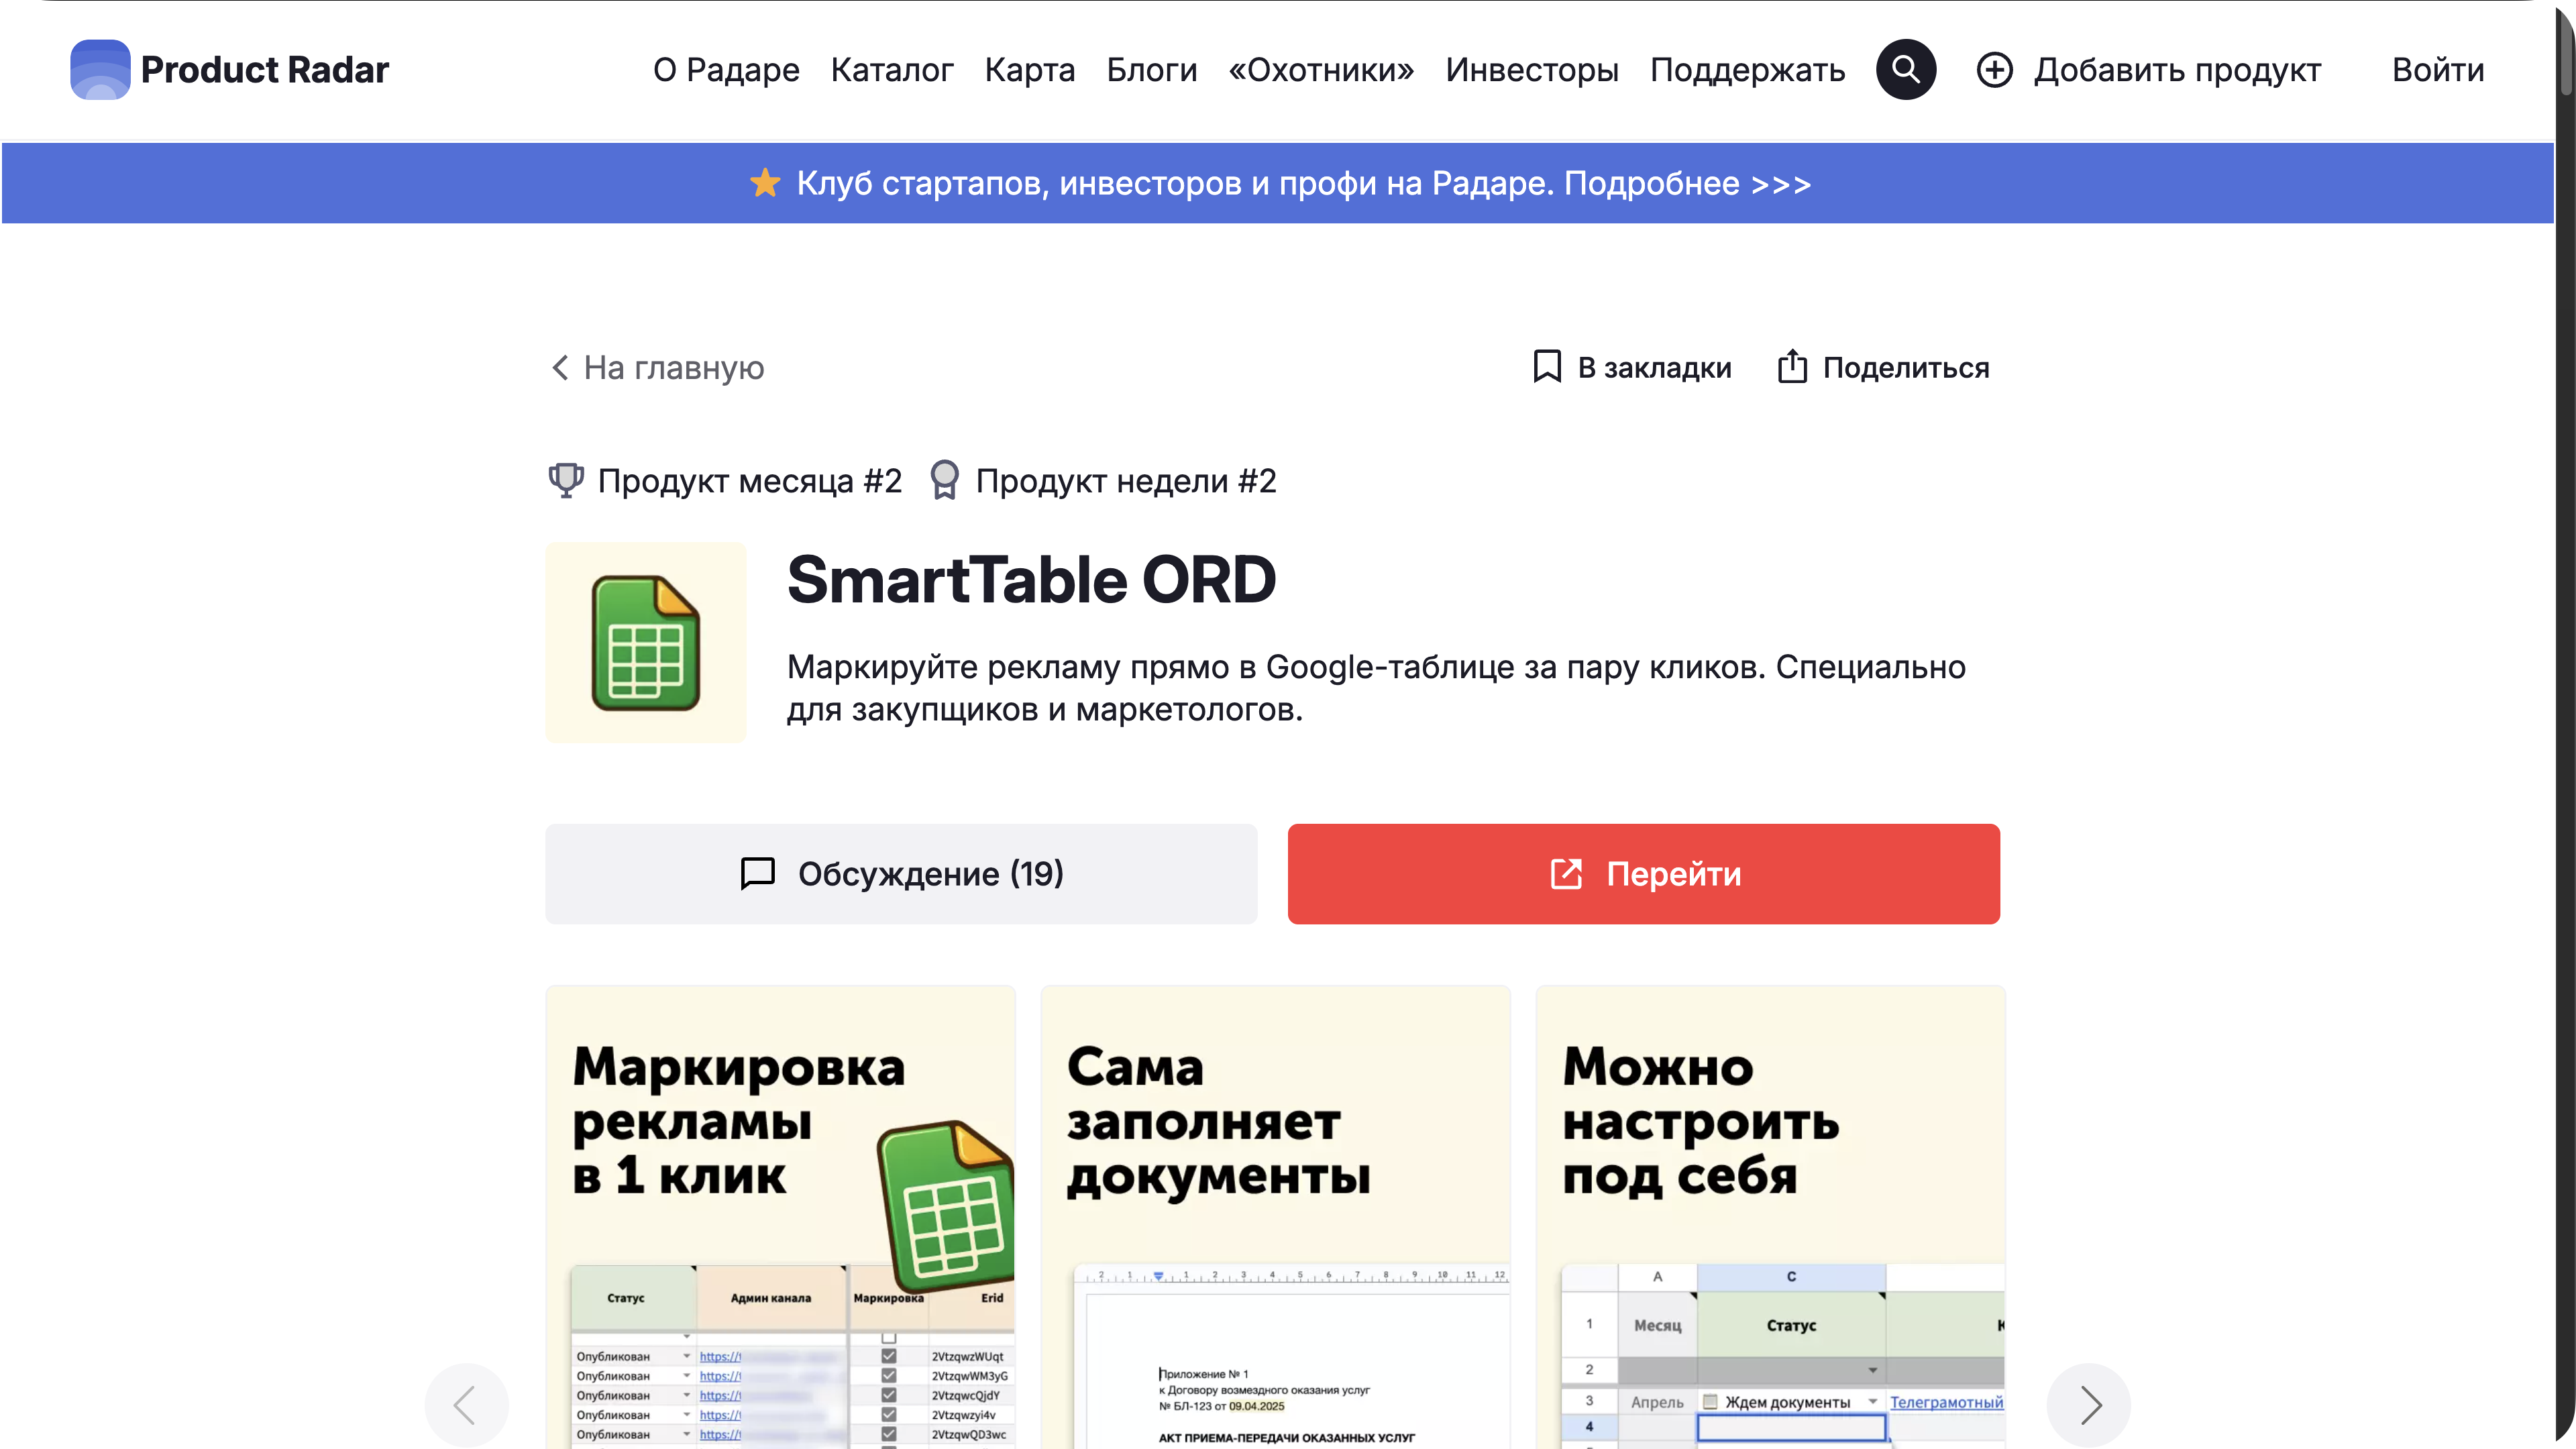Open the 'Продукт месяца #2' badge
2576x1449 pixels.
pos(749,481)
